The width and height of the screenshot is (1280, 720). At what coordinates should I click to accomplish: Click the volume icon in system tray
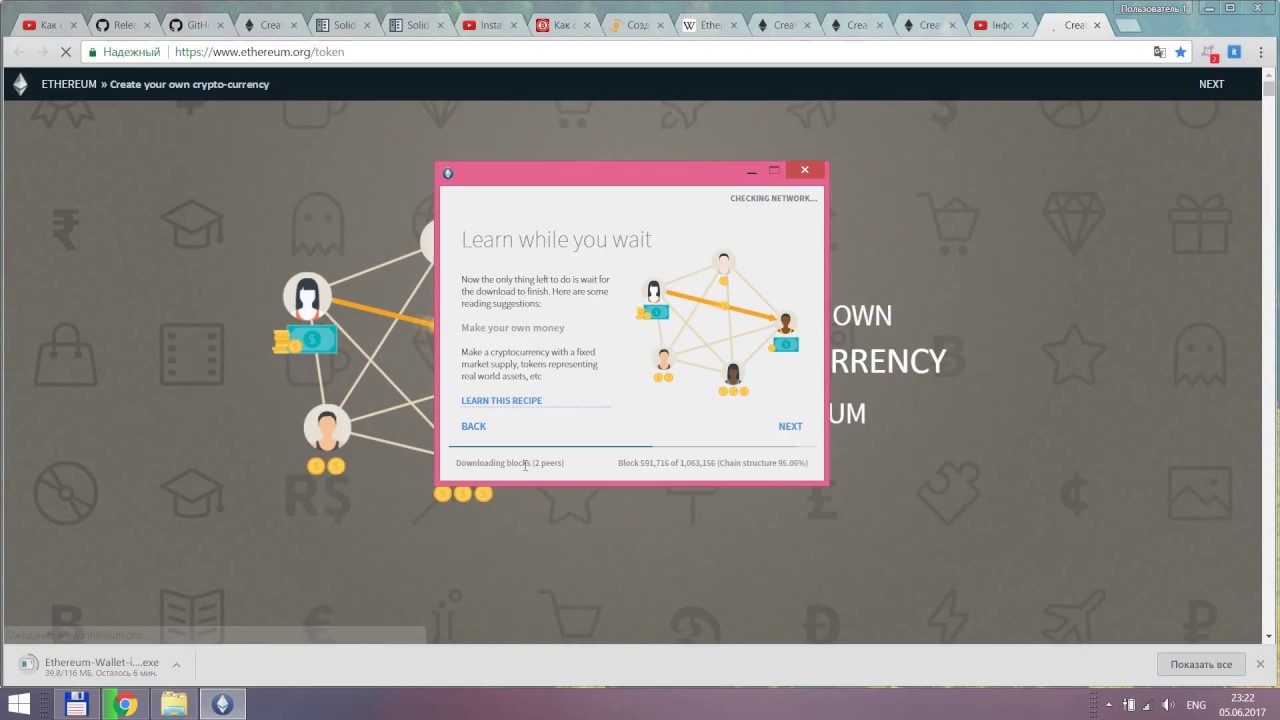1168,705
